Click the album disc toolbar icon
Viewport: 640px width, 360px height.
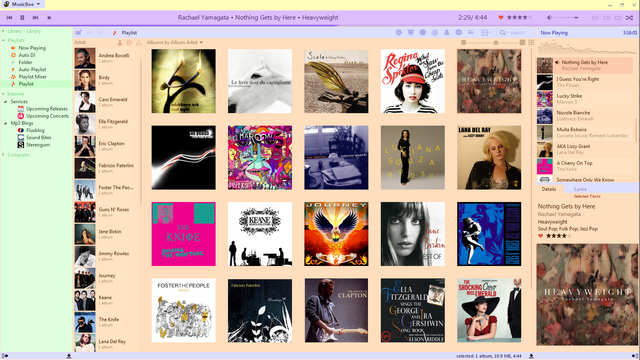coord(459,32)
